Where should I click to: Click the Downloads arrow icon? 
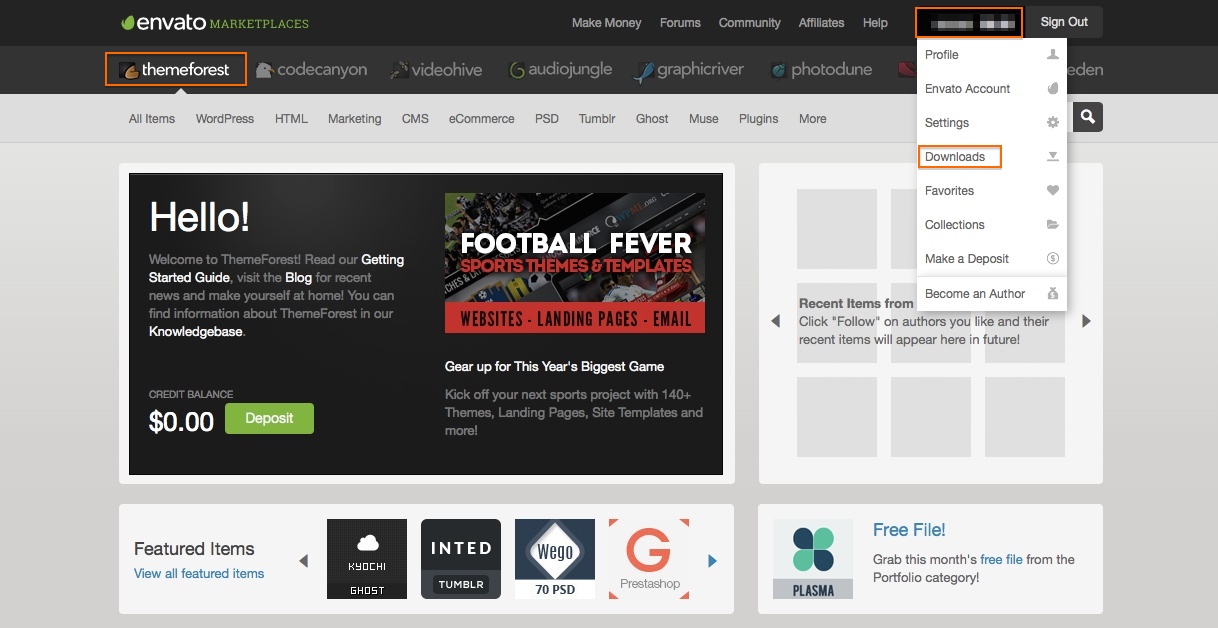pos(1052,157)
